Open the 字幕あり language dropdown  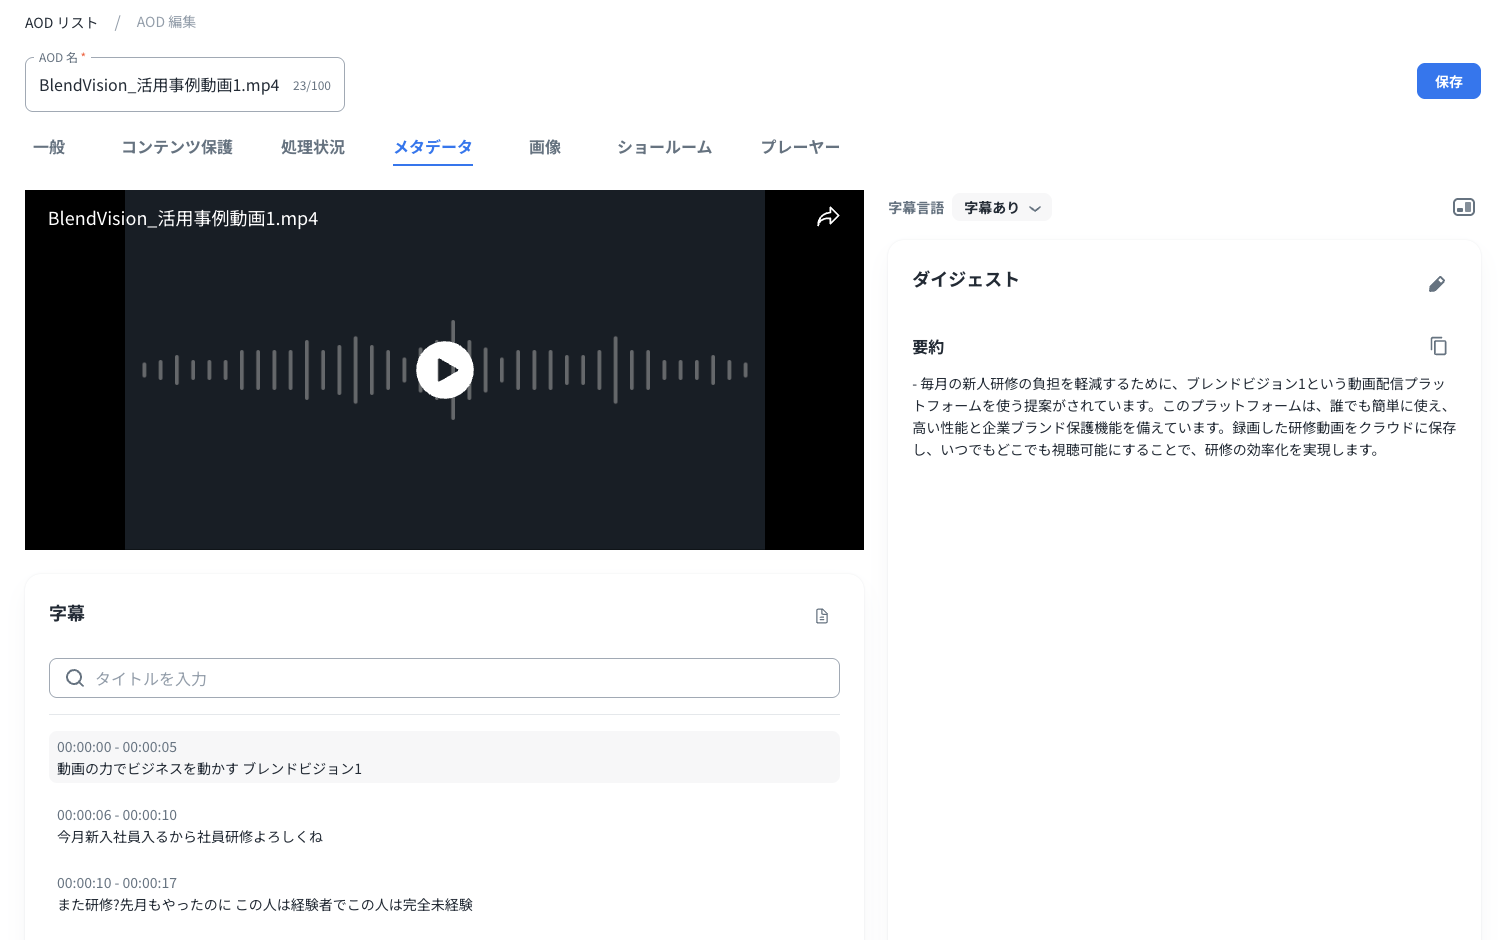tap(1002, 208)
